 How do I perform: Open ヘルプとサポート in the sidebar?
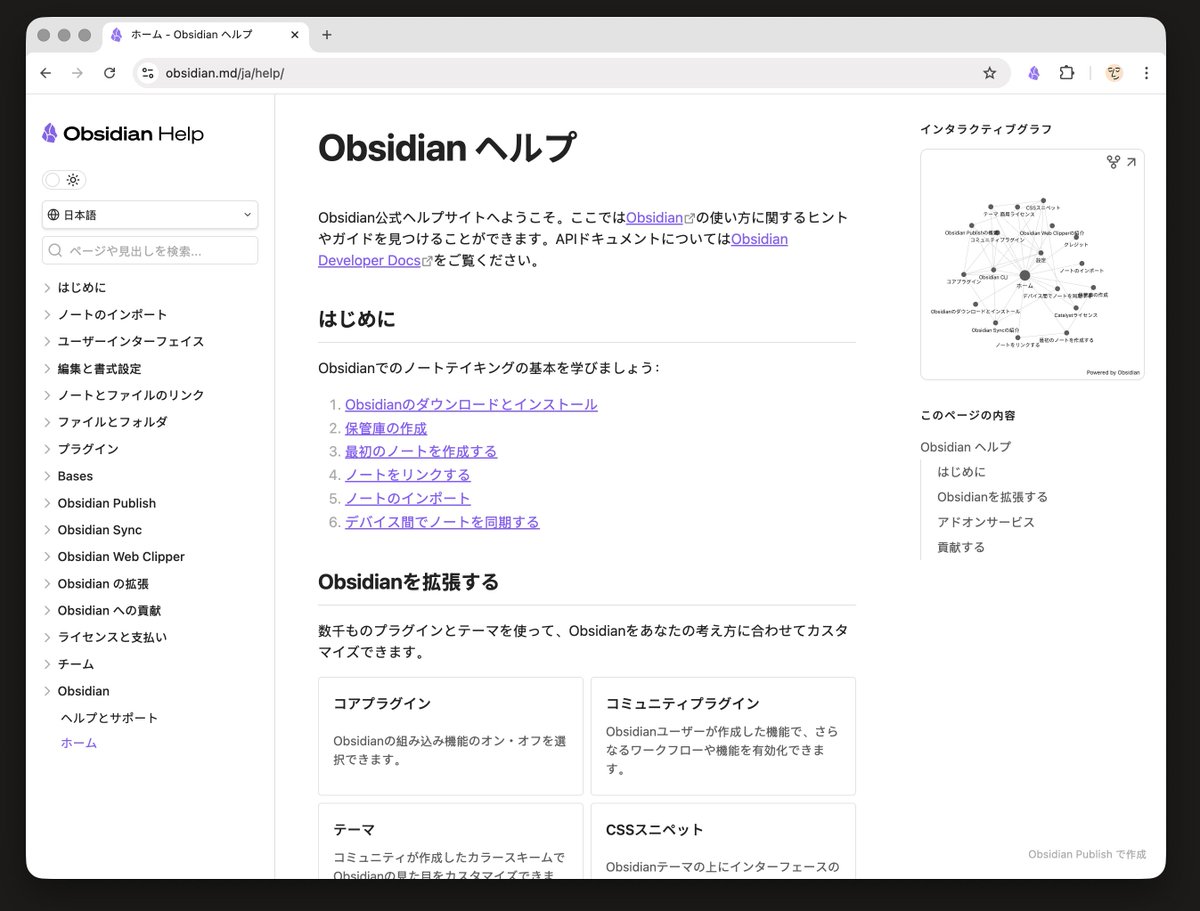tap(109, 718)
